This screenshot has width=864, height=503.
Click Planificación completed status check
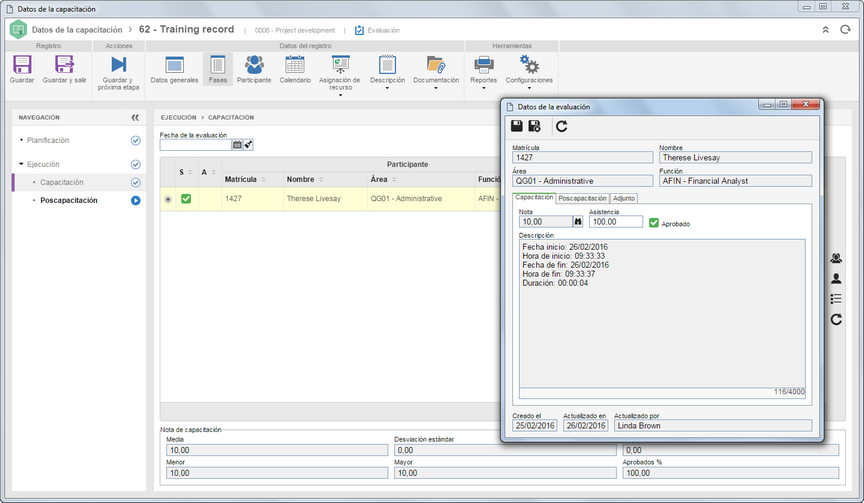pos(136,140)
